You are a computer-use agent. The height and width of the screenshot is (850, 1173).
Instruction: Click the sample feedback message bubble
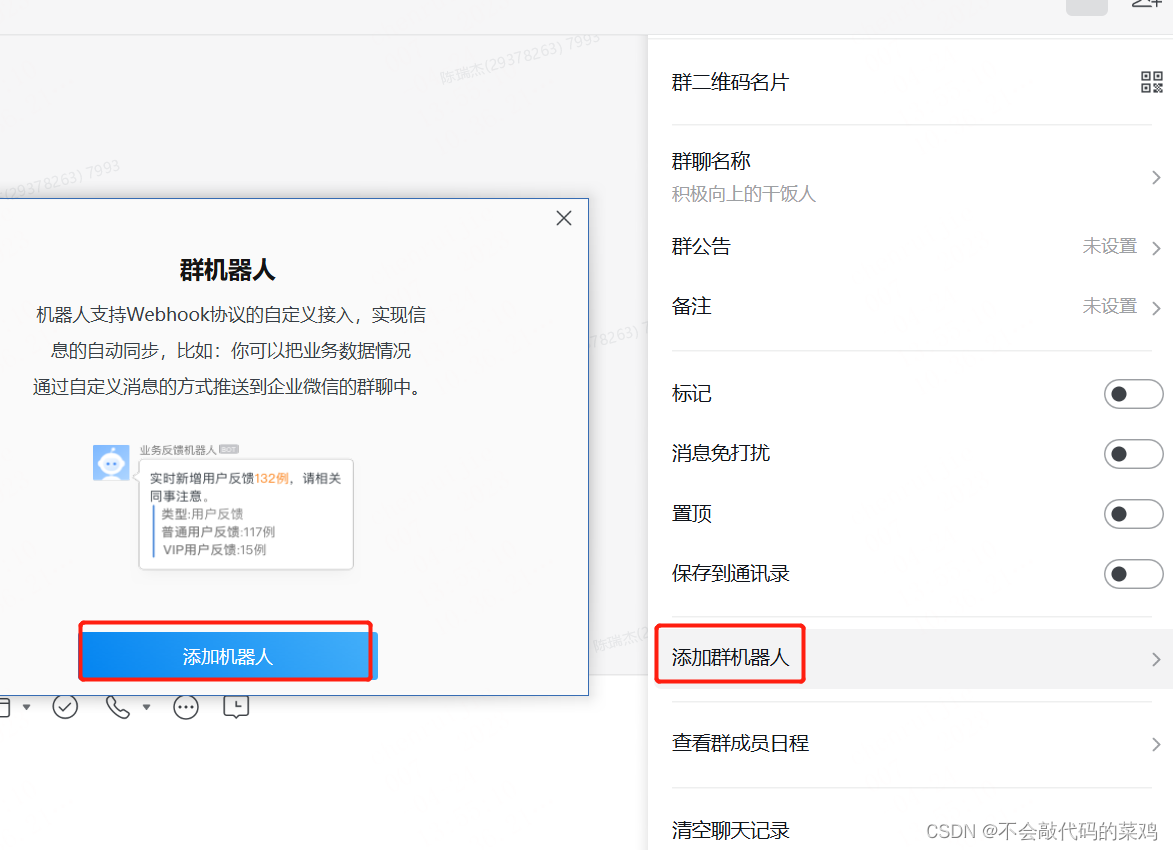(x=246, y=514)
